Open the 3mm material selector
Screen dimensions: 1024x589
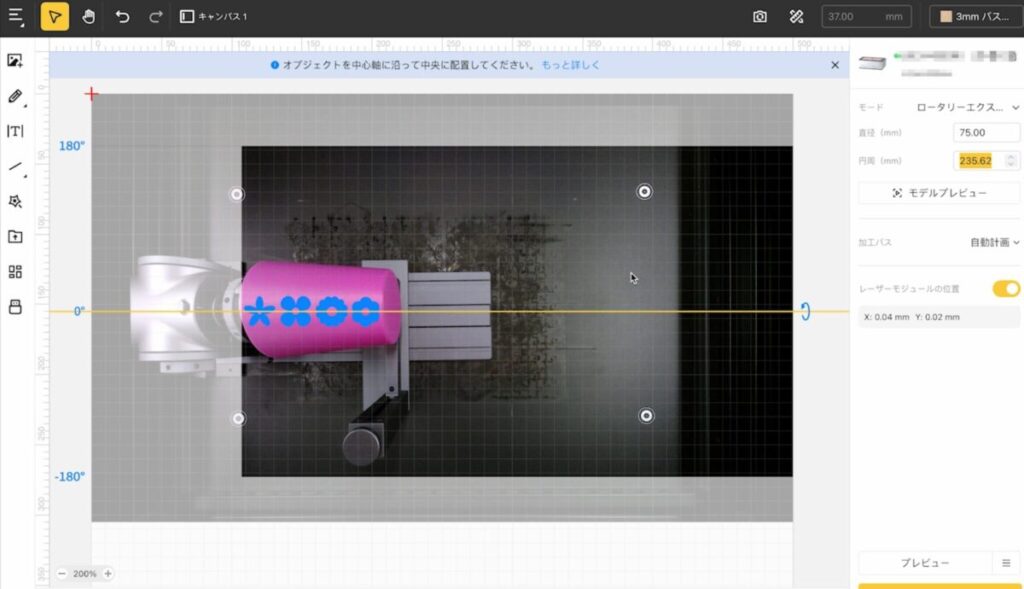975,17
